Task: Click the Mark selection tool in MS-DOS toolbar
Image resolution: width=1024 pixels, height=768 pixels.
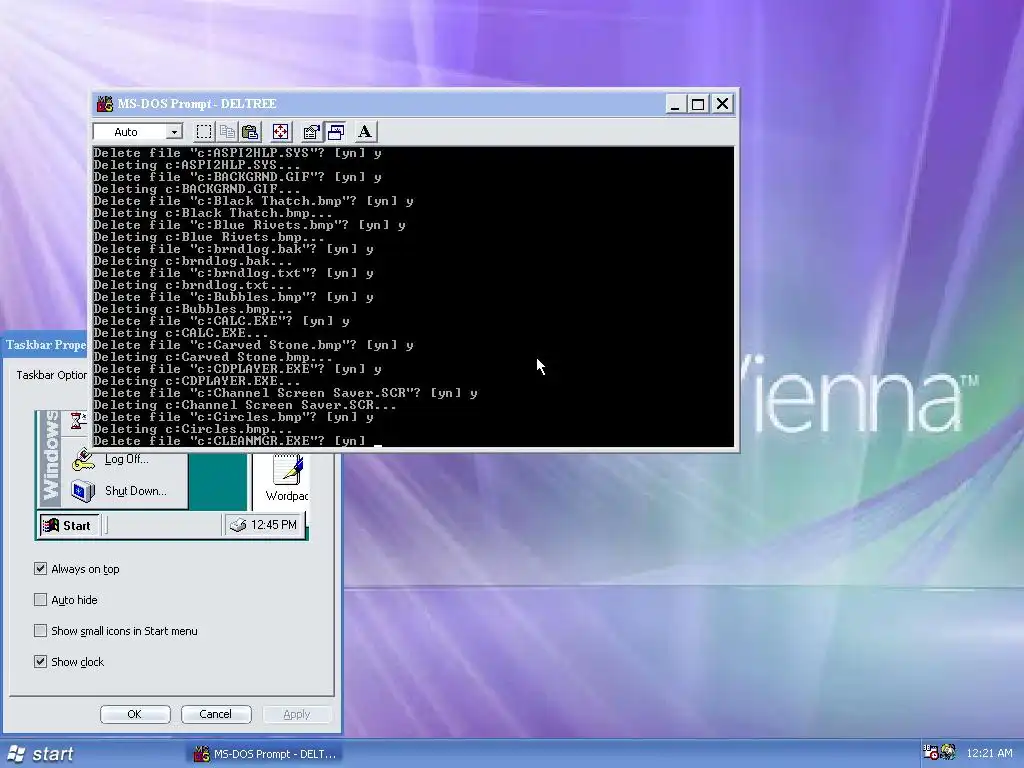Action: click(204, 132)
